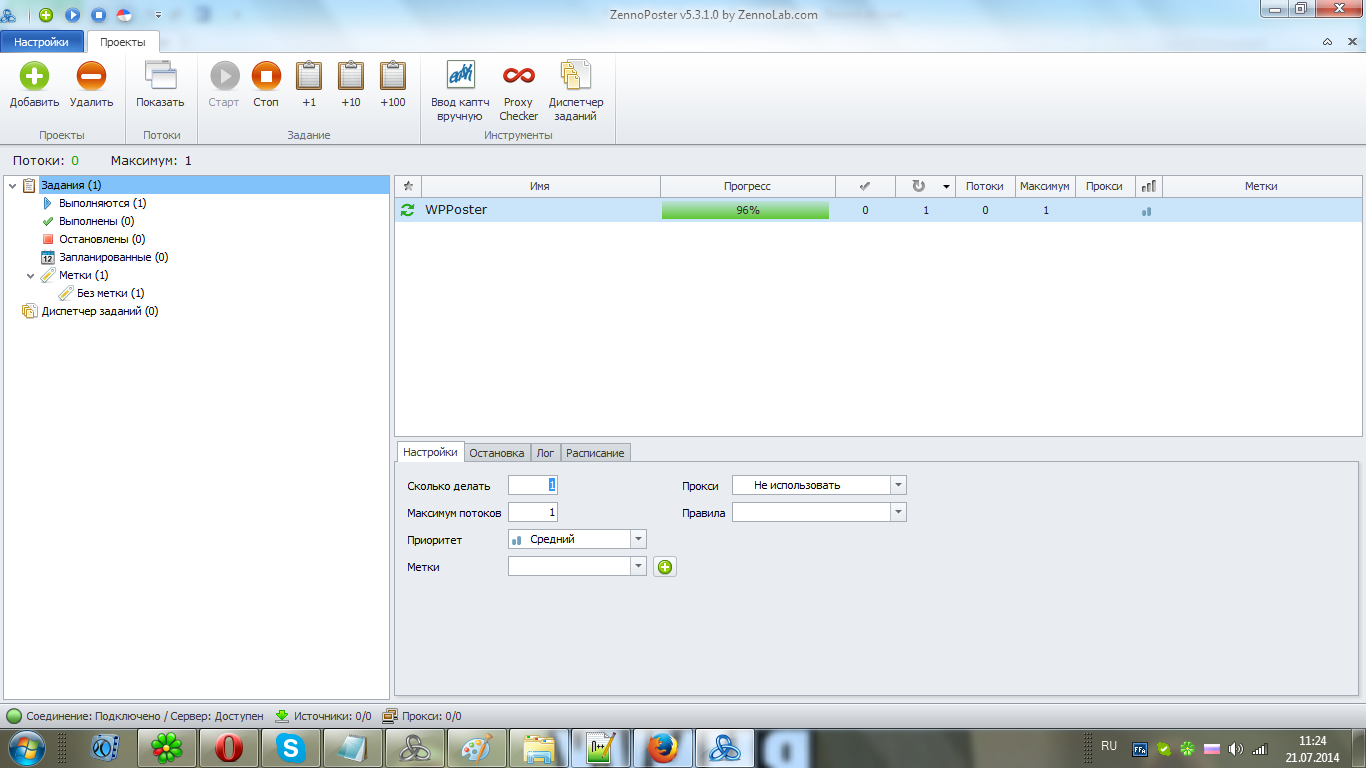The height and width of the screenshot is (768, 1366).
Task: Click the connection status in the status bar
Action: click(136, 716)
